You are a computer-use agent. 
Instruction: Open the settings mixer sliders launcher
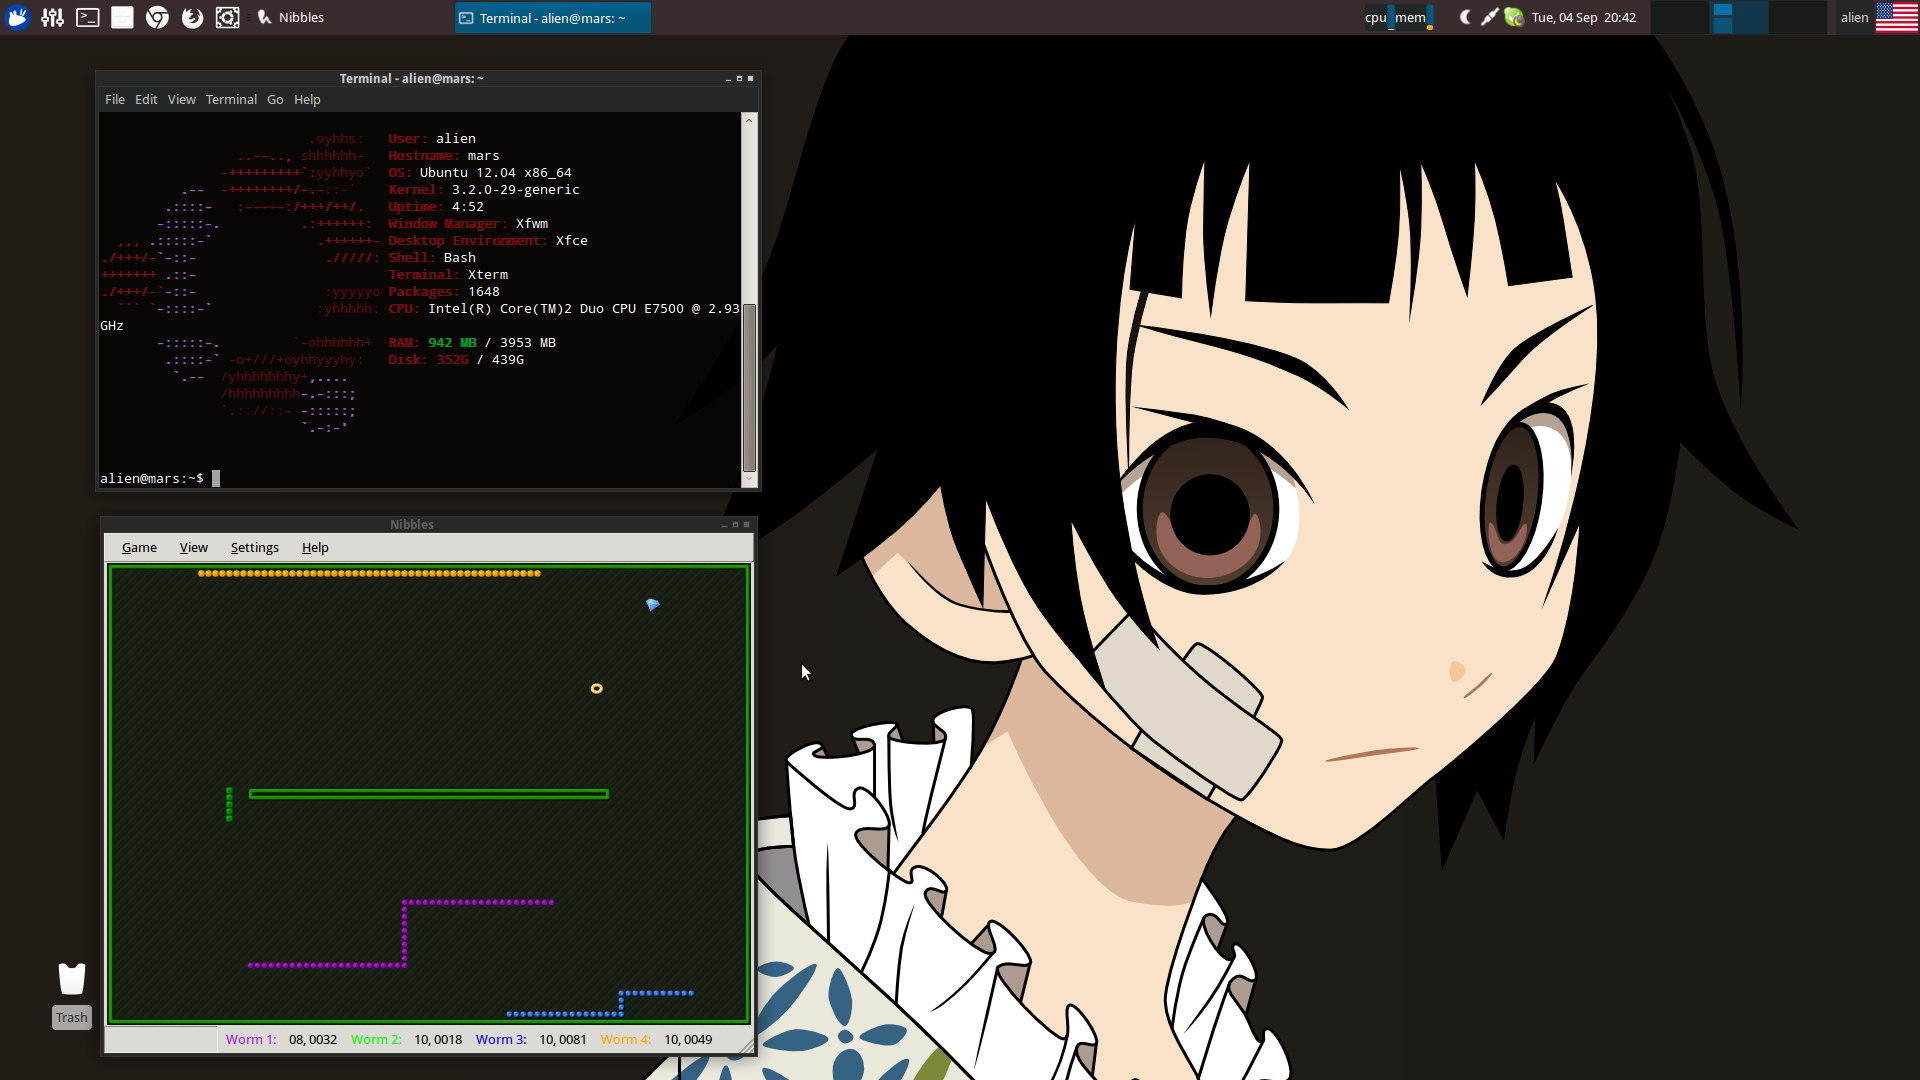click(53, 17)
